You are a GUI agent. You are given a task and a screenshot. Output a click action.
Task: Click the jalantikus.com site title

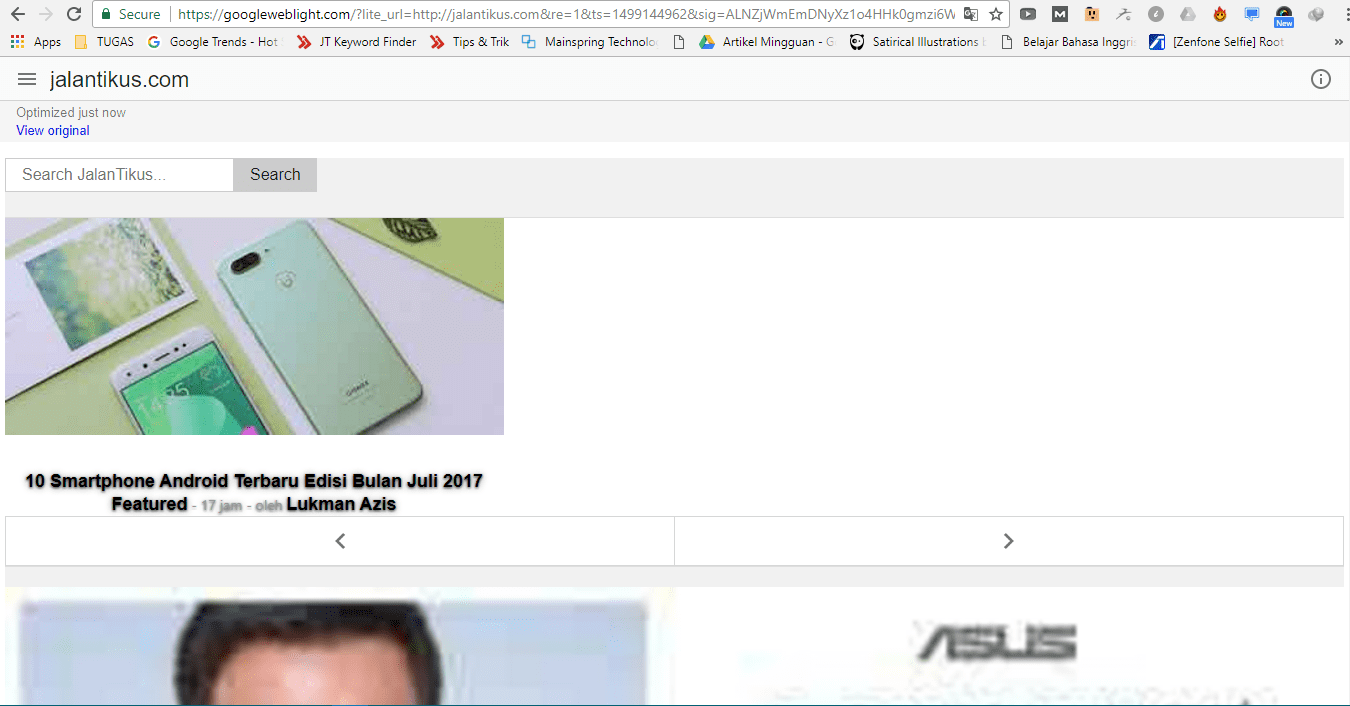coord(119,80)
